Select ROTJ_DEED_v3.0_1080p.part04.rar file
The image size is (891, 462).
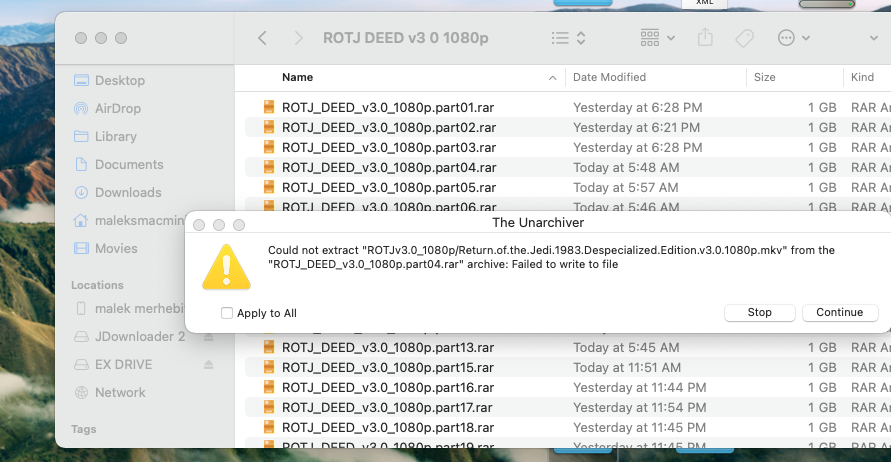(389, 168)
